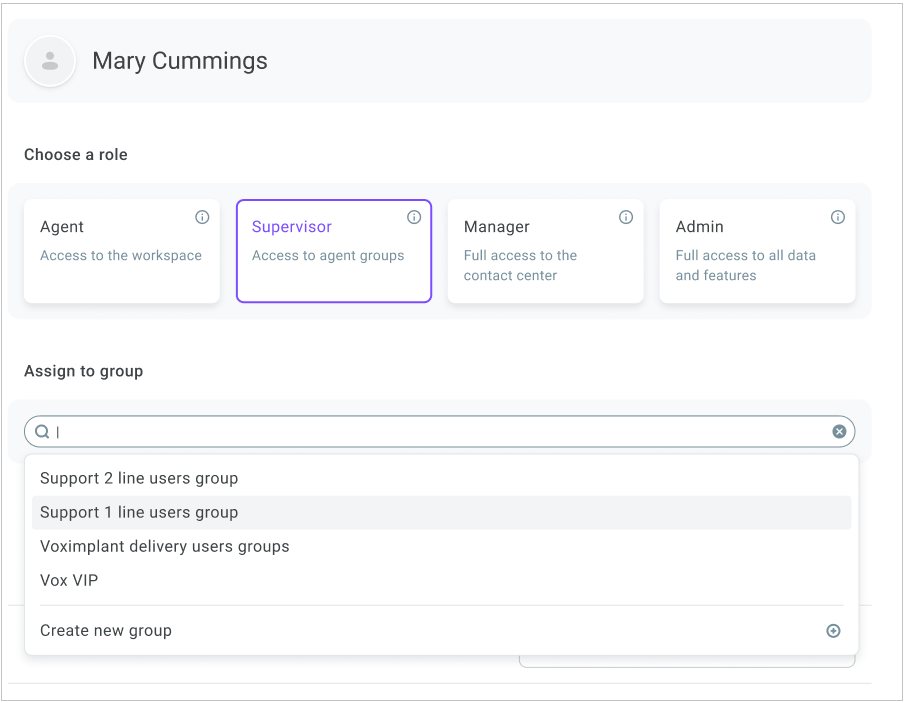This screenshot has height=703, width=906.
Task: Choose Support 2 line users group
Action: click(x=441, y=478)
